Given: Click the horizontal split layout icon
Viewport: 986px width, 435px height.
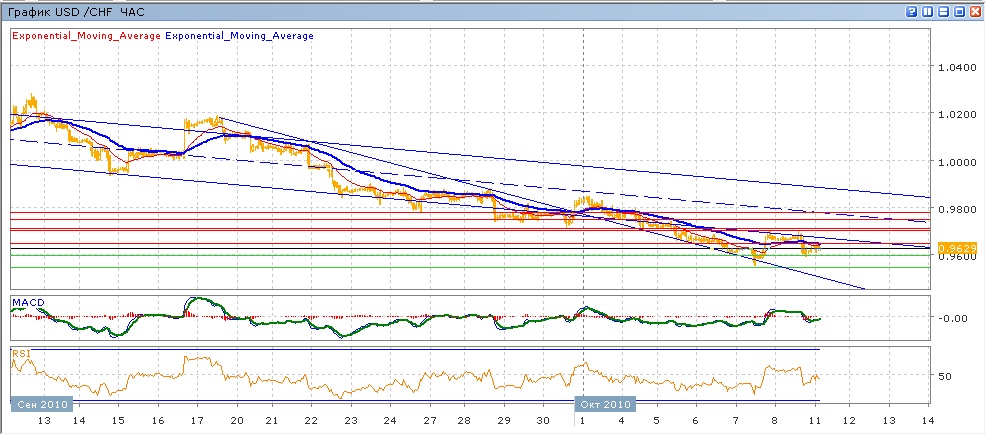Looking at the screenshot, I should 944,11.
